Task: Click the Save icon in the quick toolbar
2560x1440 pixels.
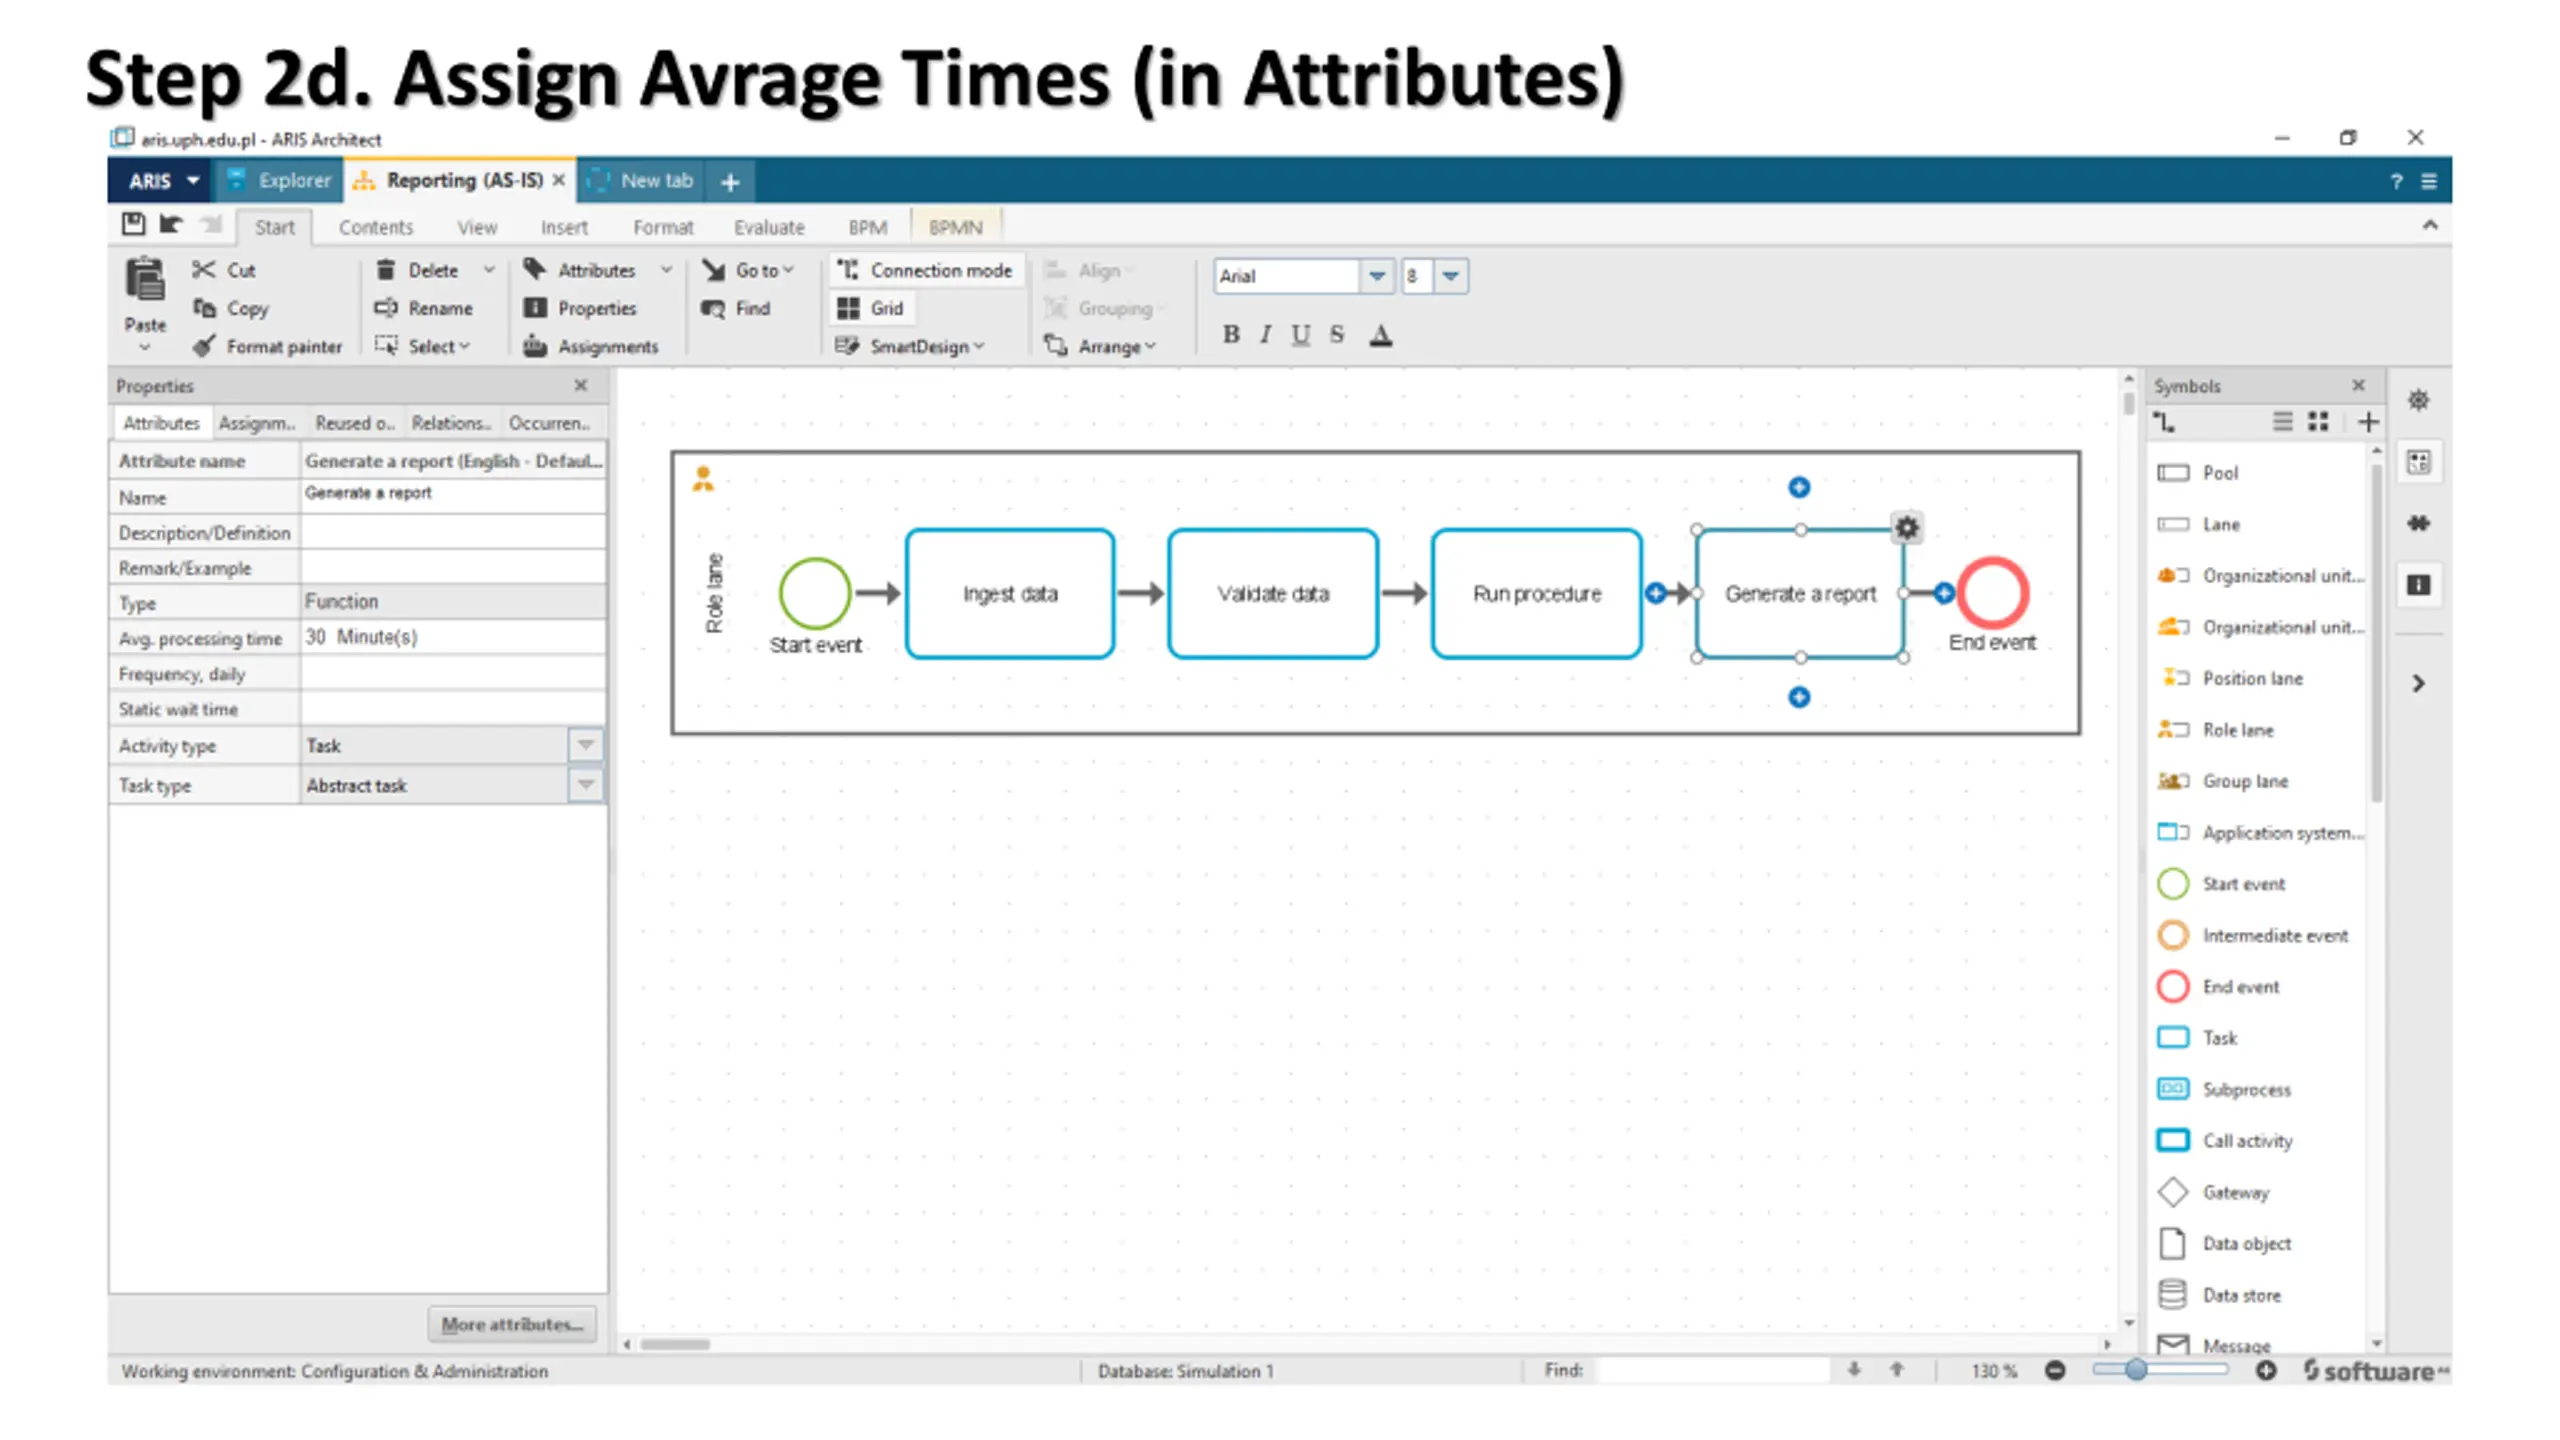Action: point(133,224)
